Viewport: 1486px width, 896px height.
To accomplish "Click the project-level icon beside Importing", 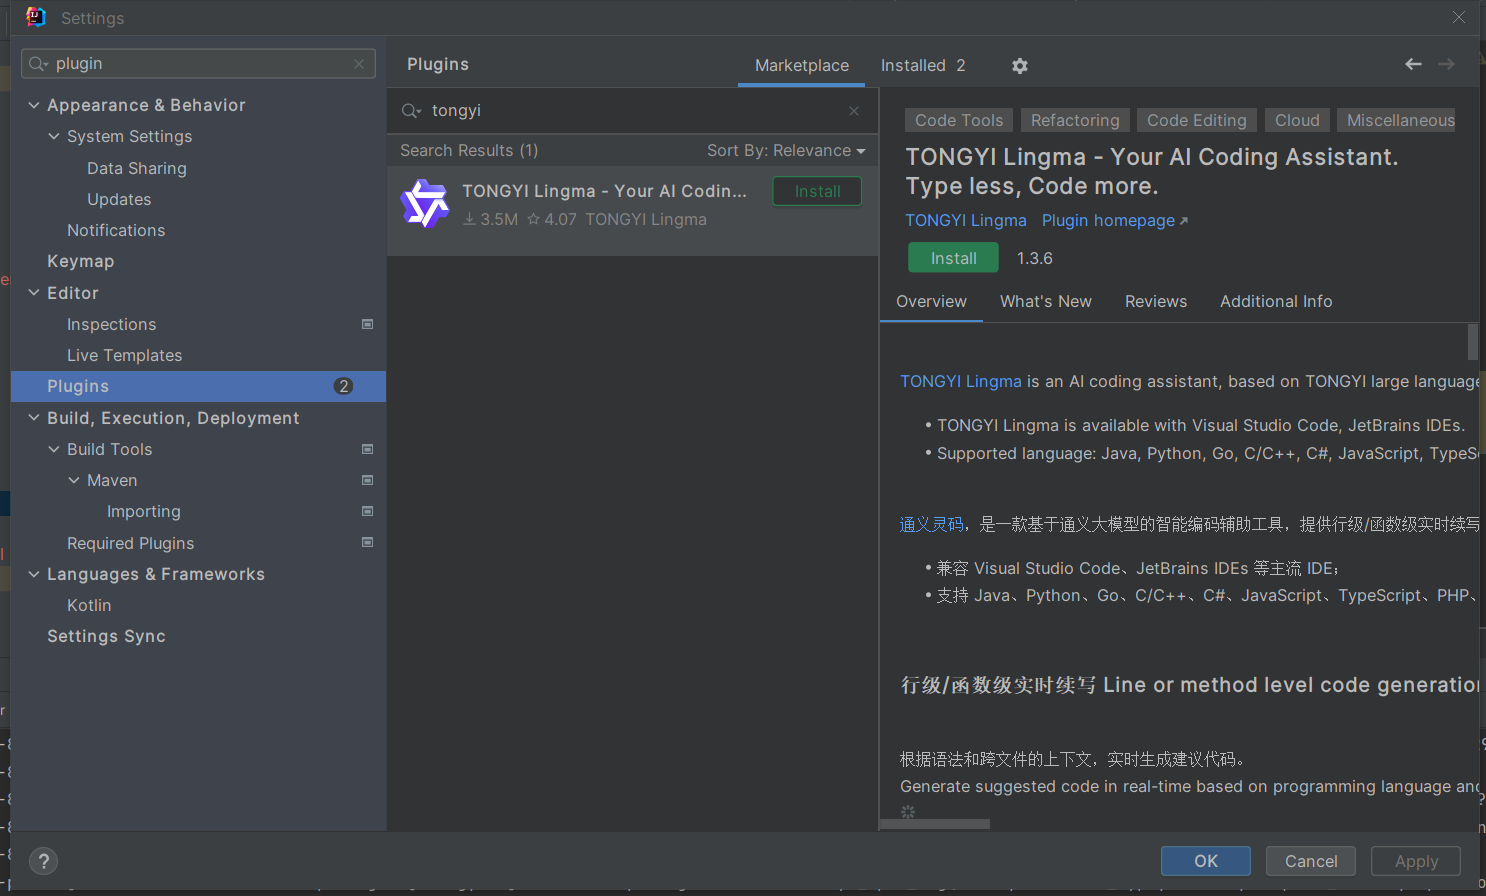I will point(367,511).
